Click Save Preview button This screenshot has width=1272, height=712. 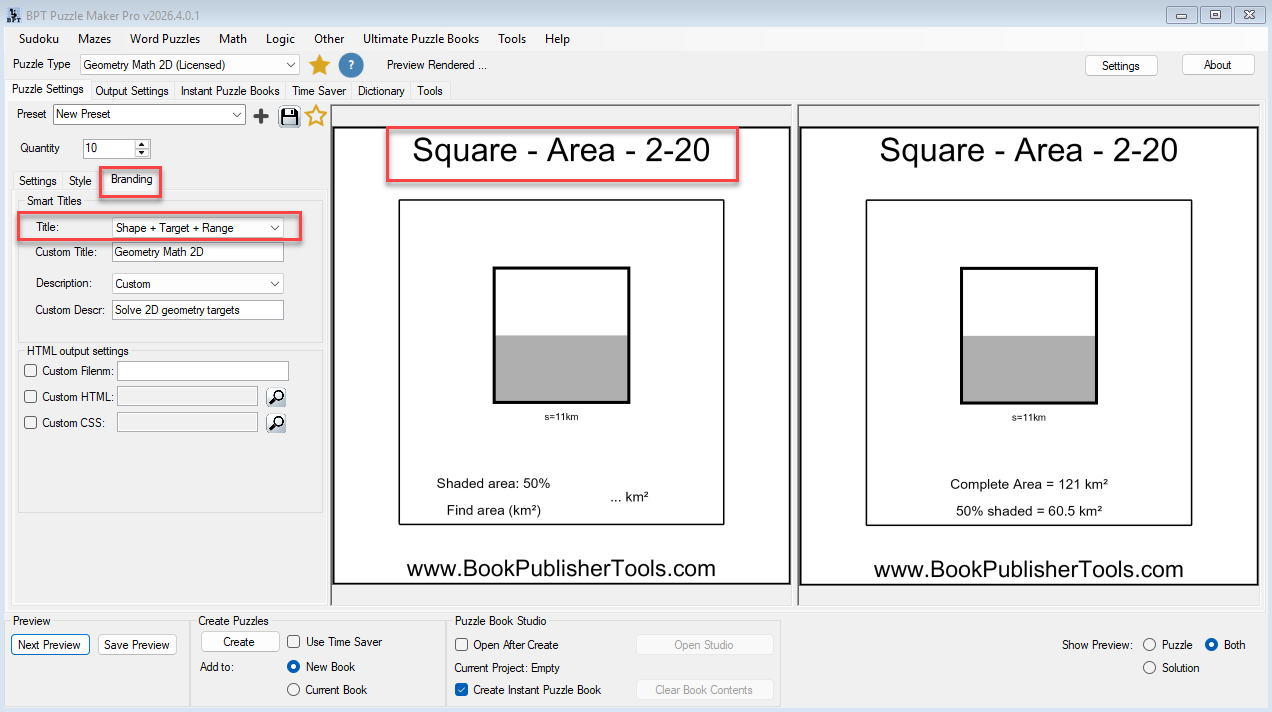(x=137, y=645)
